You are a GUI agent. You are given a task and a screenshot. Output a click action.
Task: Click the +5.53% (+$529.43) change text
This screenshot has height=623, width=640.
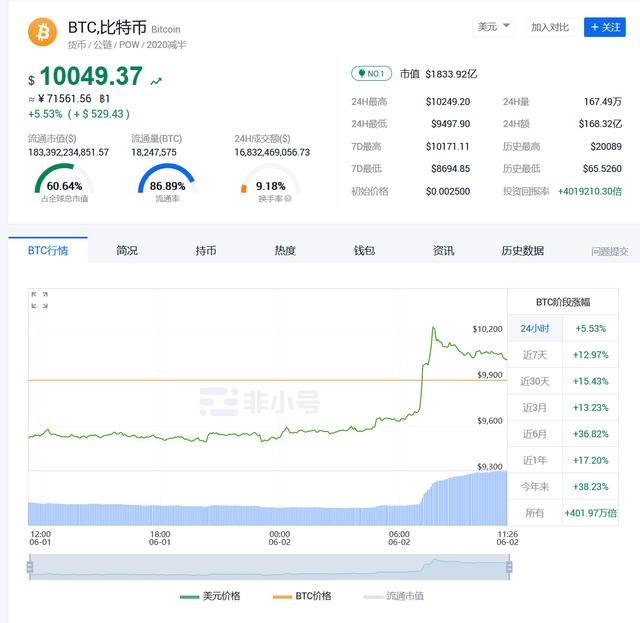(x=79, y=114)
